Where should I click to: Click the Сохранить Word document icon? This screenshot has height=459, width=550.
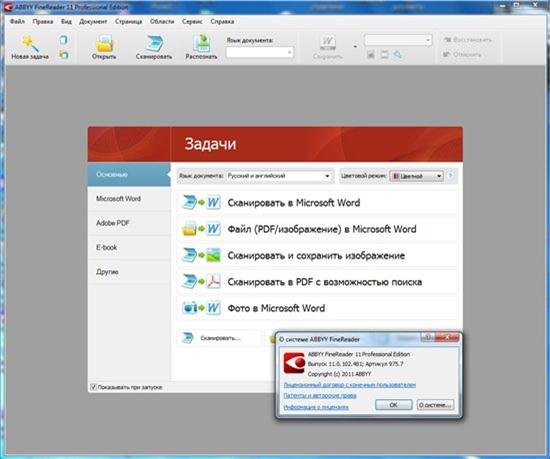(x=328, y=43)
